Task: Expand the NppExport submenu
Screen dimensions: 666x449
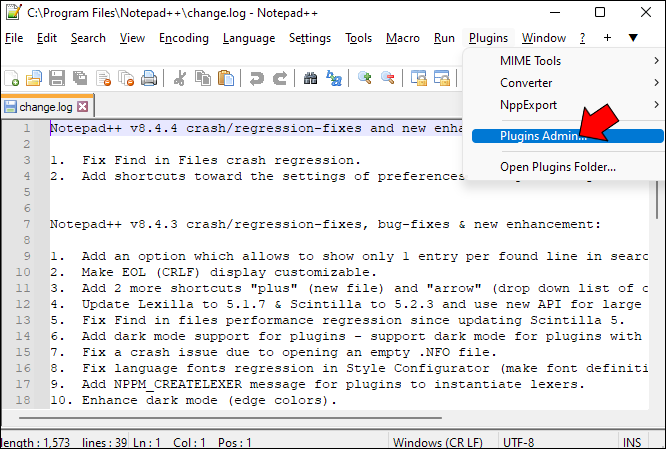Action: click(x=567, y=105)
